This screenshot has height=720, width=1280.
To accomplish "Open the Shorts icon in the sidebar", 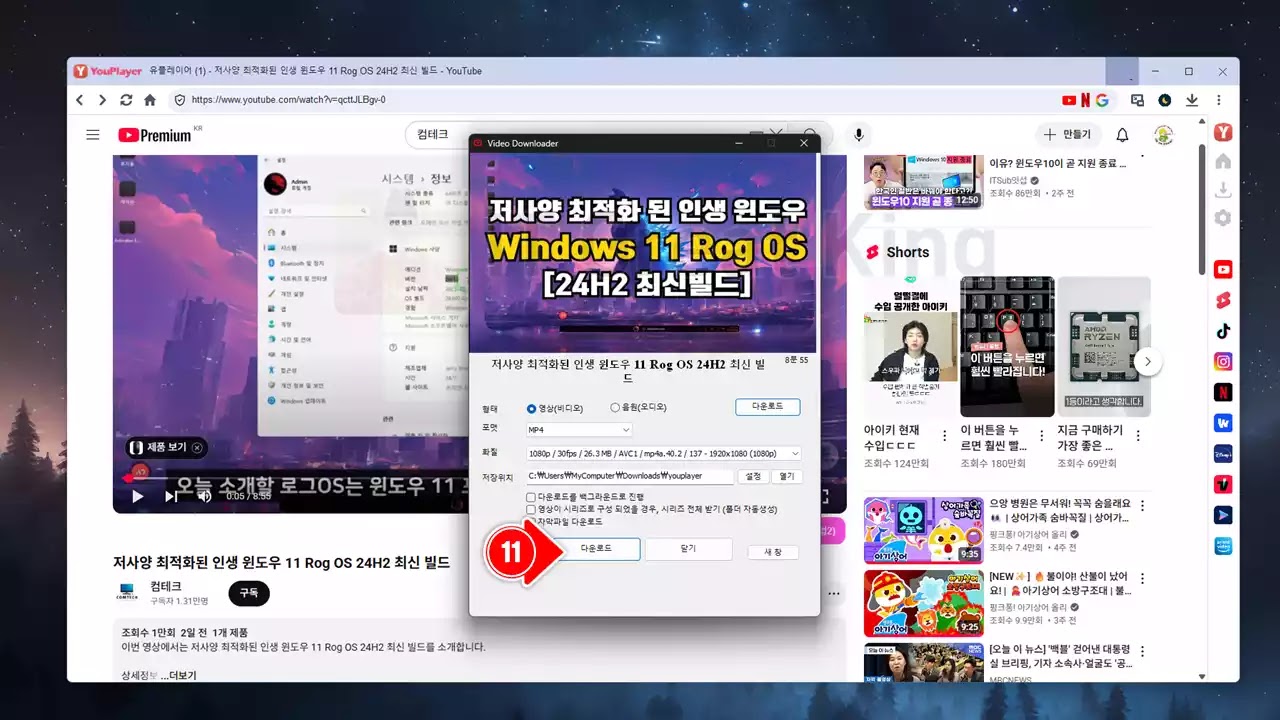I will click(1223, 300).
